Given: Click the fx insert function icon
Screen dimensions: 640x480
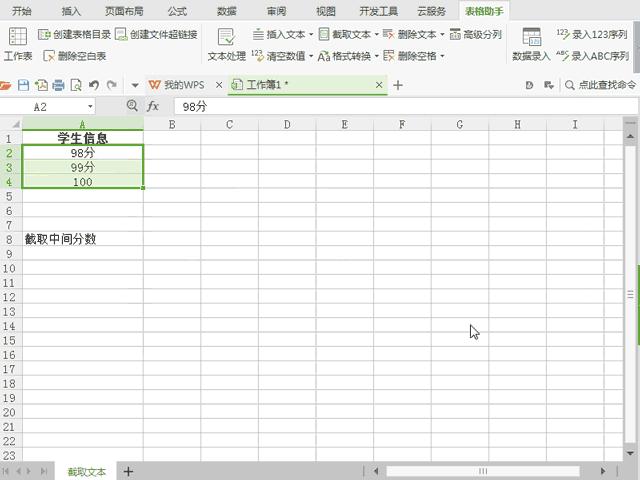Looking at the screenshot, I should 153,107.
